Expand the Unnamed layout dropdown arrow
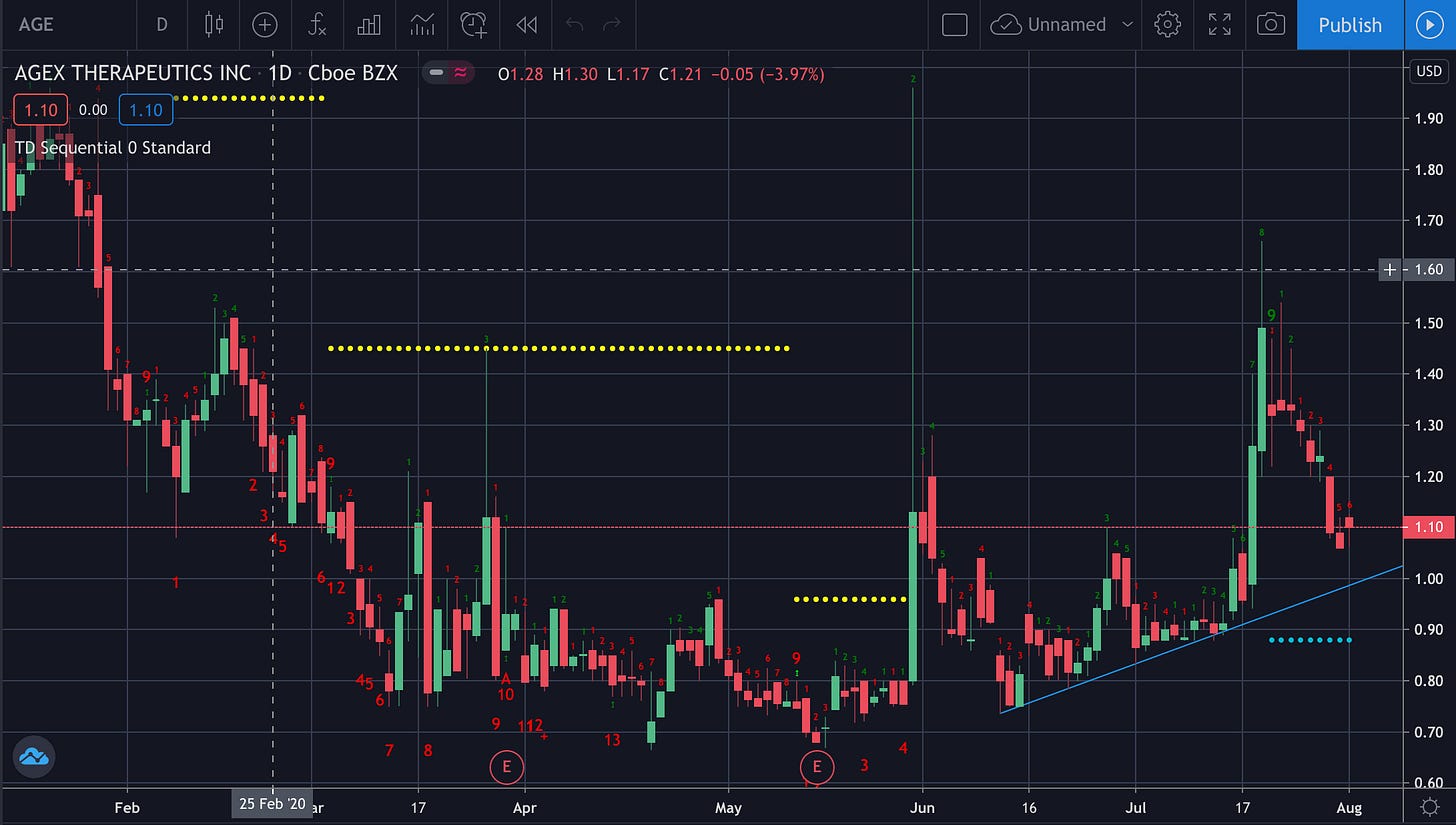This screenshot has height=825, width=1456. coord(1128,24)
